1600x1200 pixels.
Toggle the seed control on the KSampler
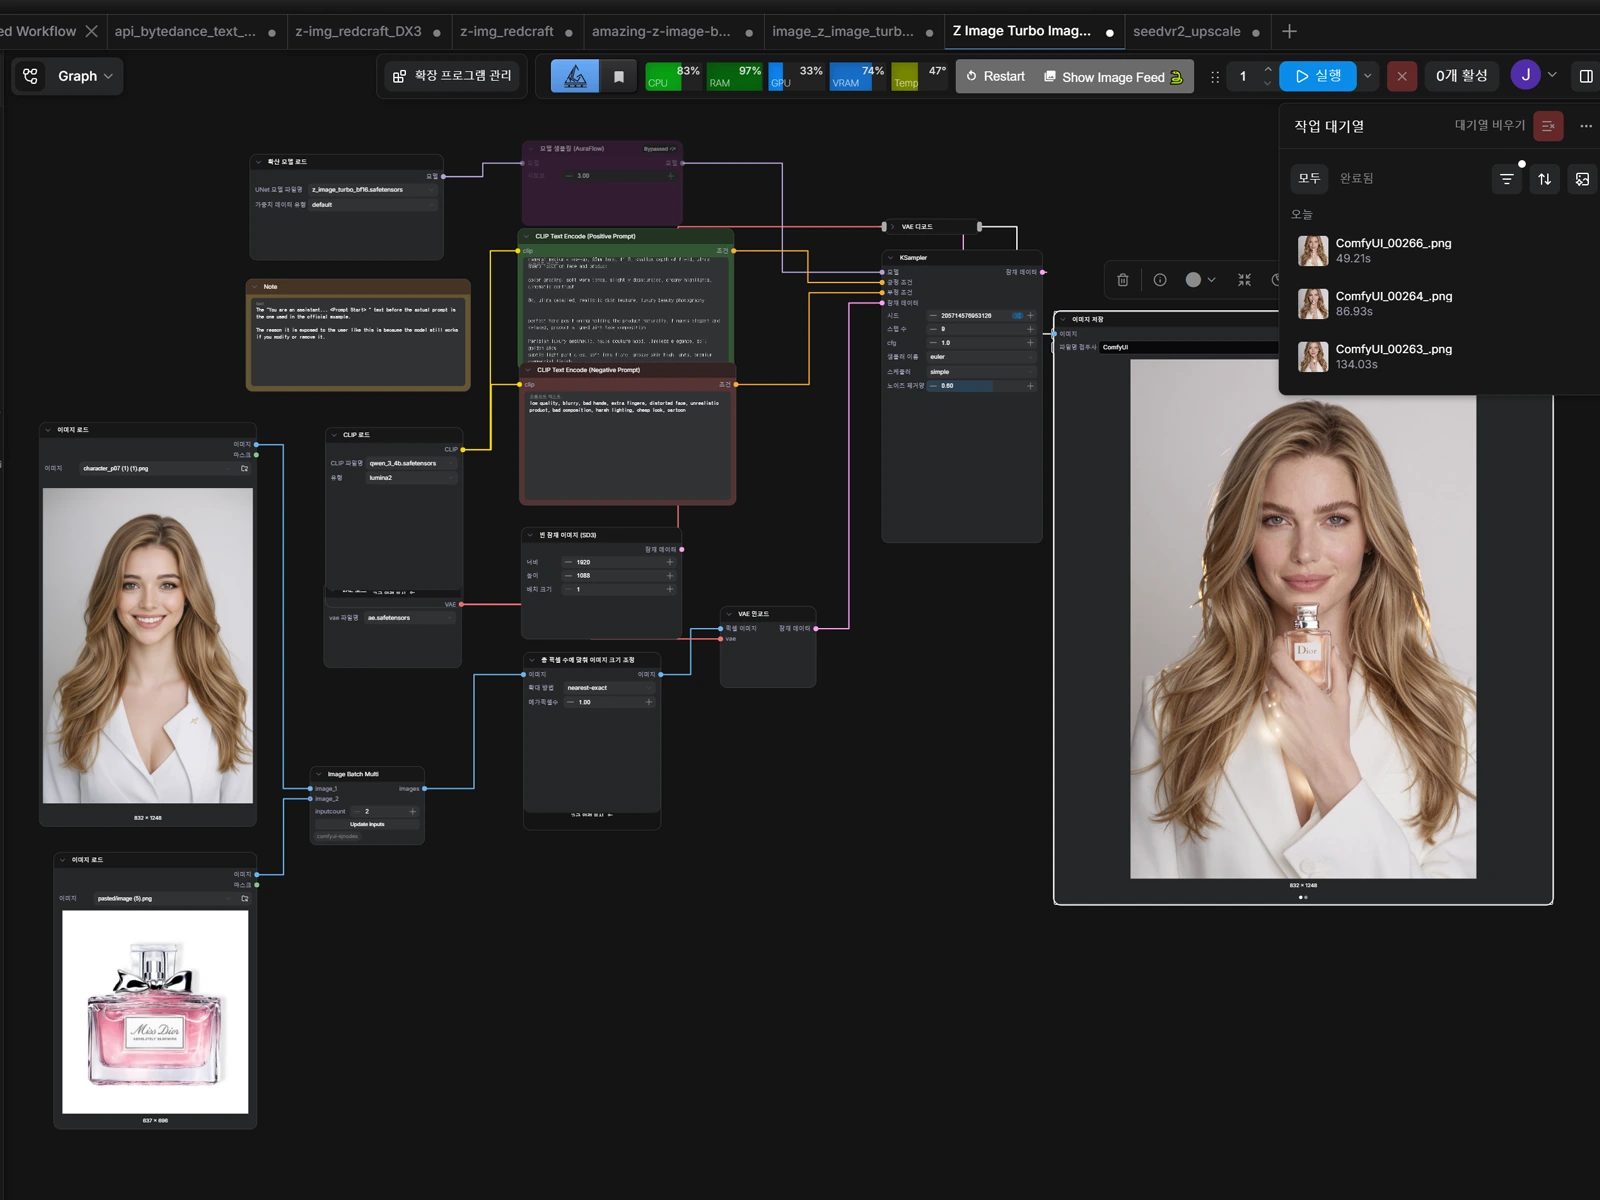pos(1017,315)
